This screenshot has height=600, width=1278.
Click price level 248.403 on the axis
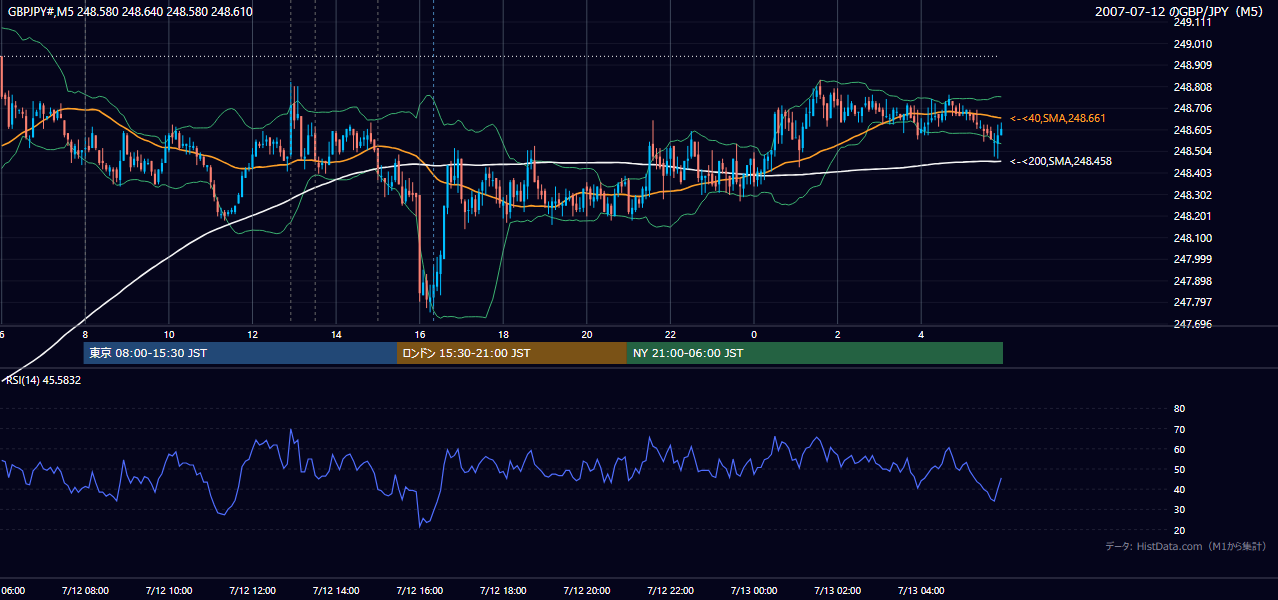pyautogui.click(x=1192, y=173)
